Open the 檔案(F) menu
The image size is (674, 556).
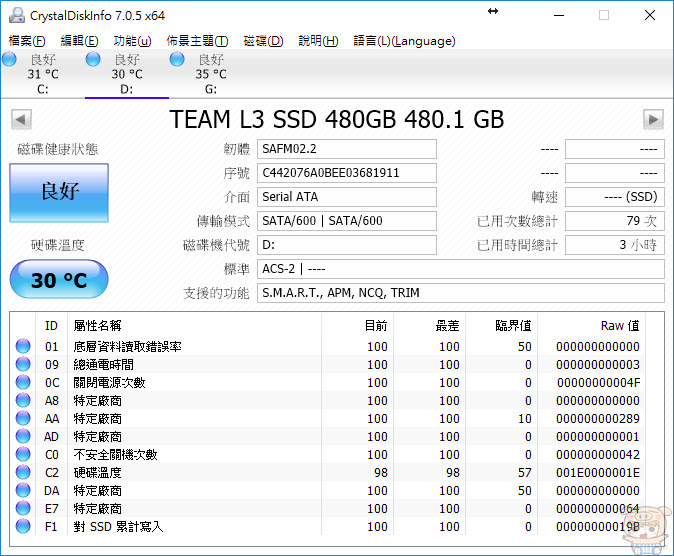click(27, 41)
